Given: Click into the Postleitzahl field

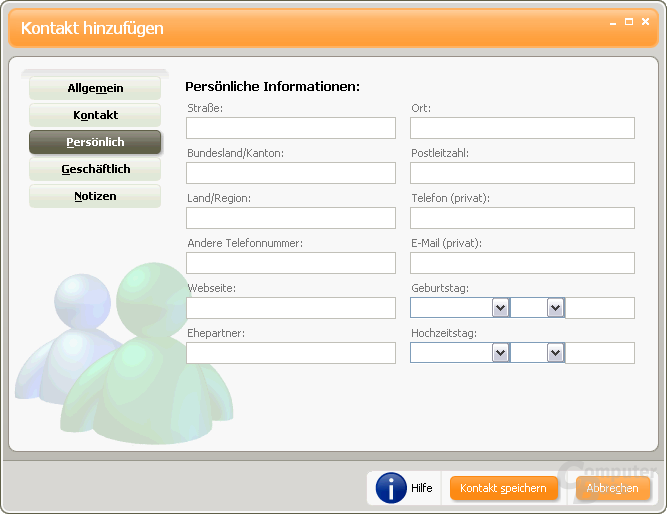Looking at the screenshot, I should pos(522,173).
